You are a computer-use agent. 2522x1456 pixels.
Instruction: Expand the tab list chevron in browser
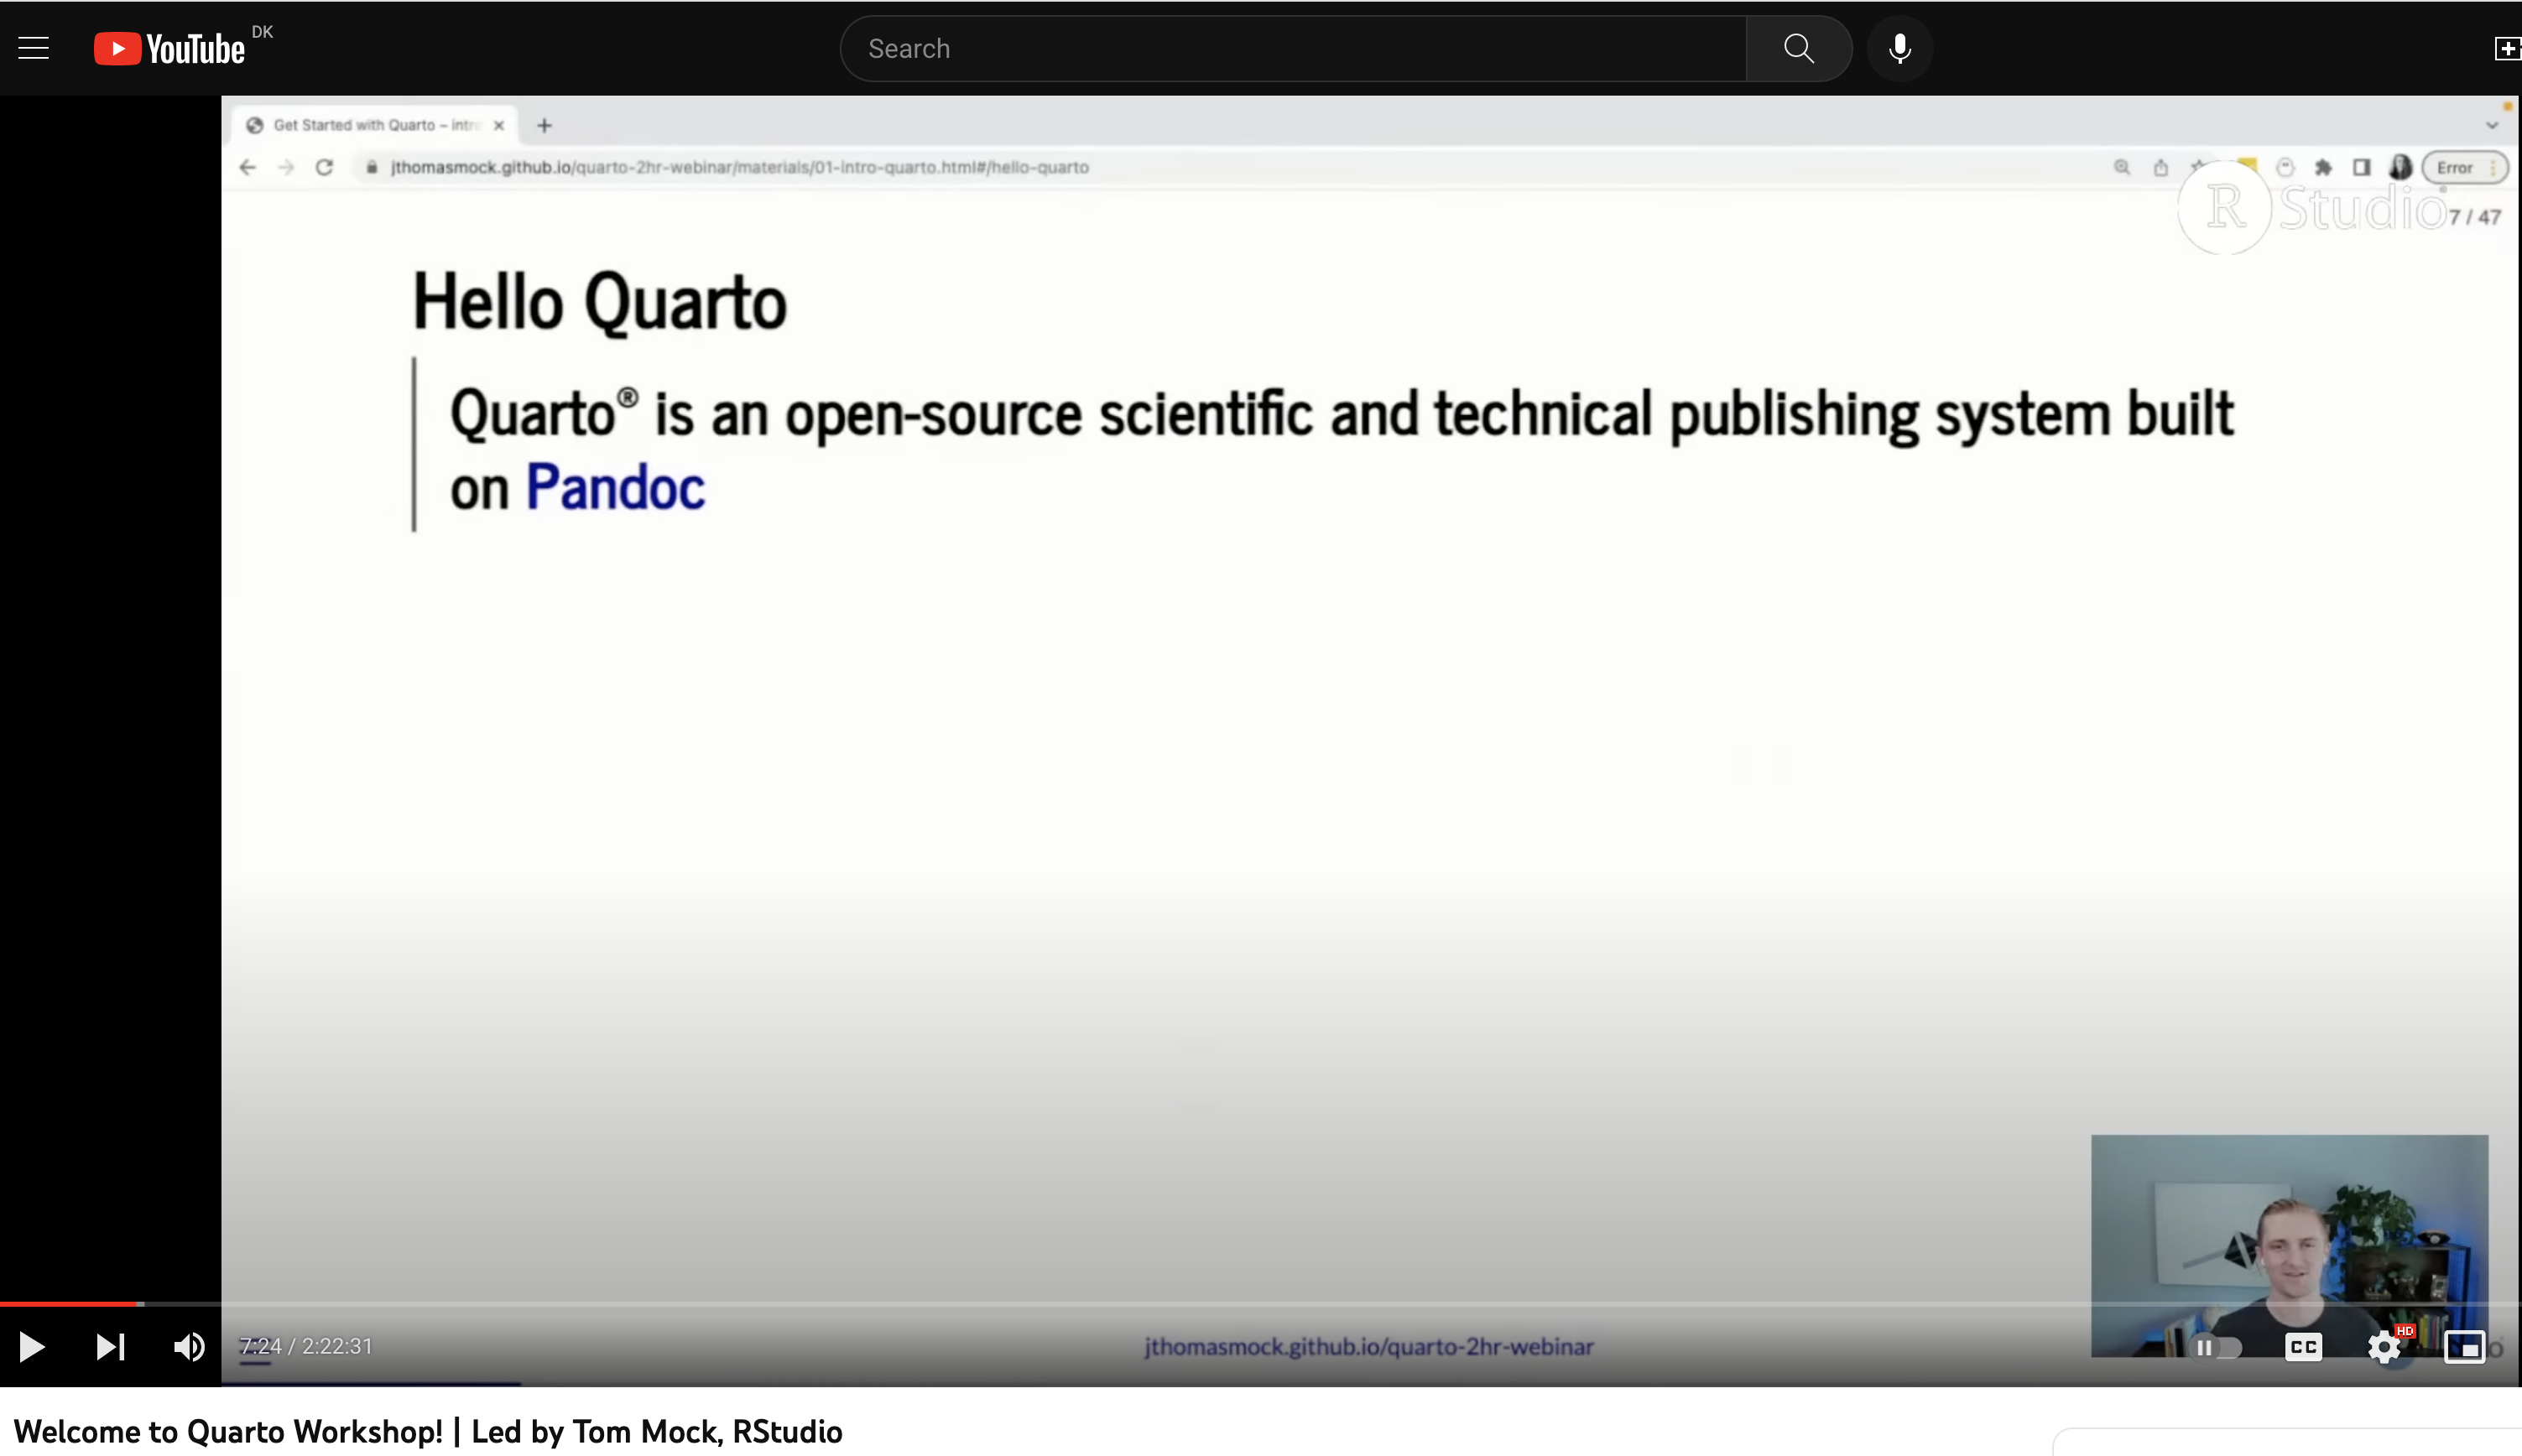(2492, 125)
